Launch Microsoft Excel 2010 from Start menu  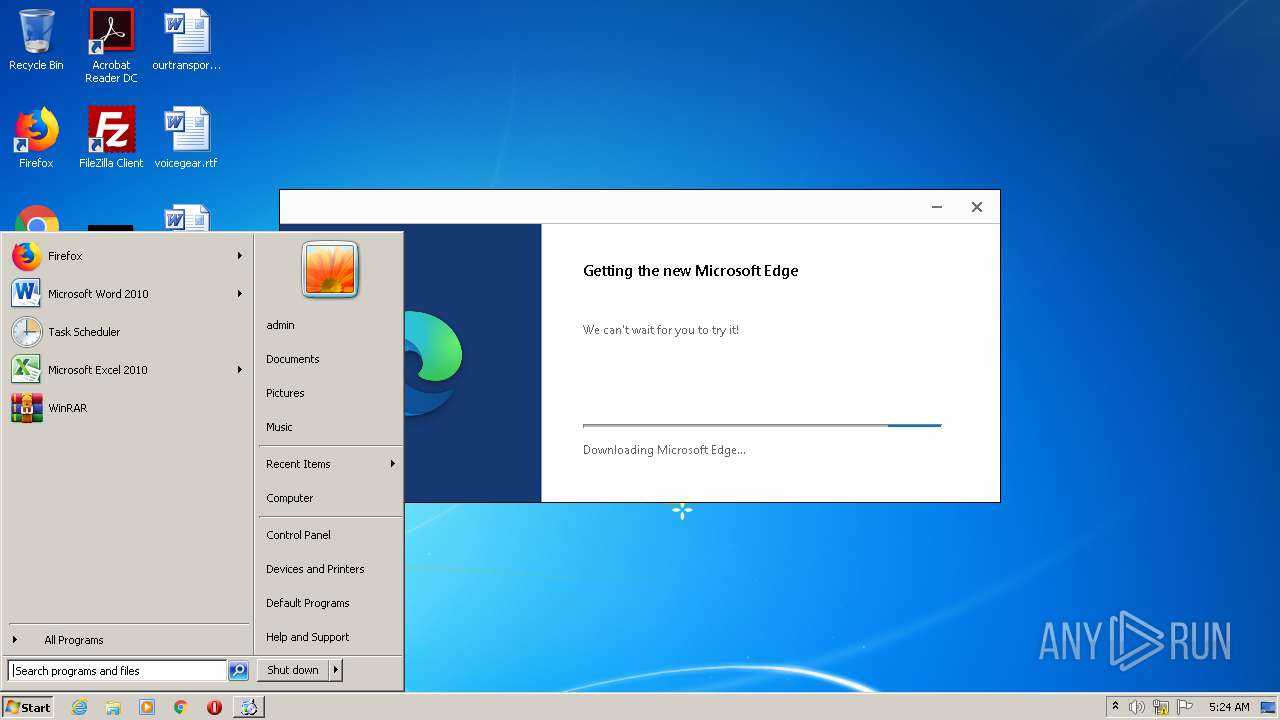(x=127, y=370)
